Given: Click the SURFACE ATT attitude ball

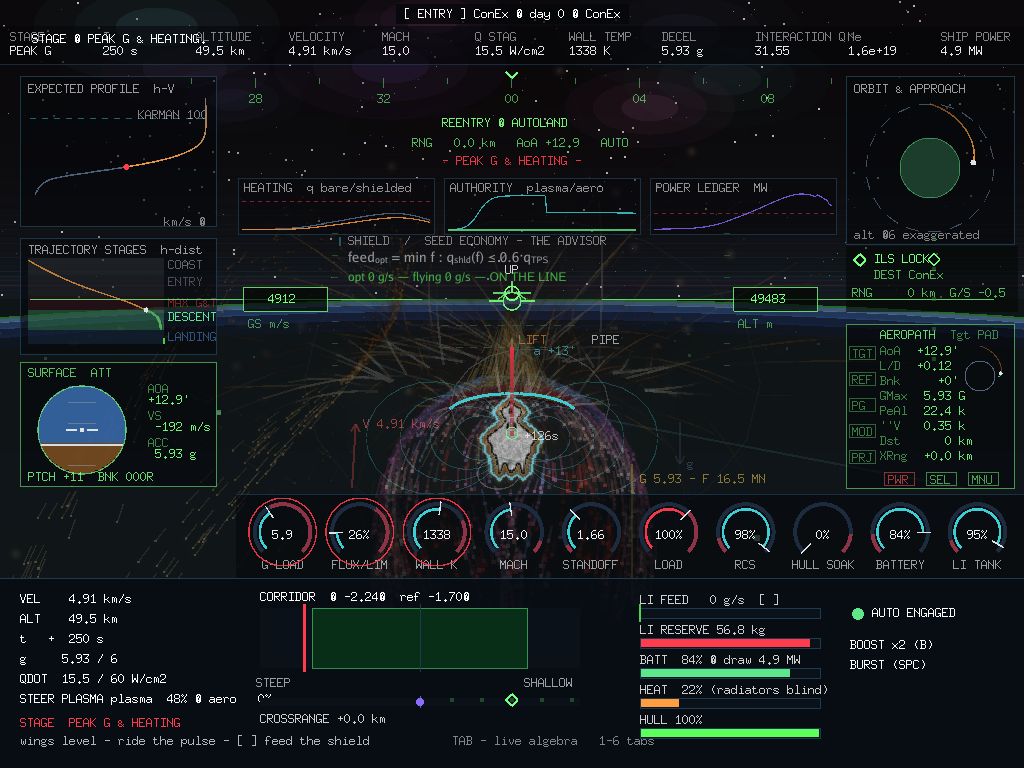Looking at the screenshot, I should click(x=82, y=429).
